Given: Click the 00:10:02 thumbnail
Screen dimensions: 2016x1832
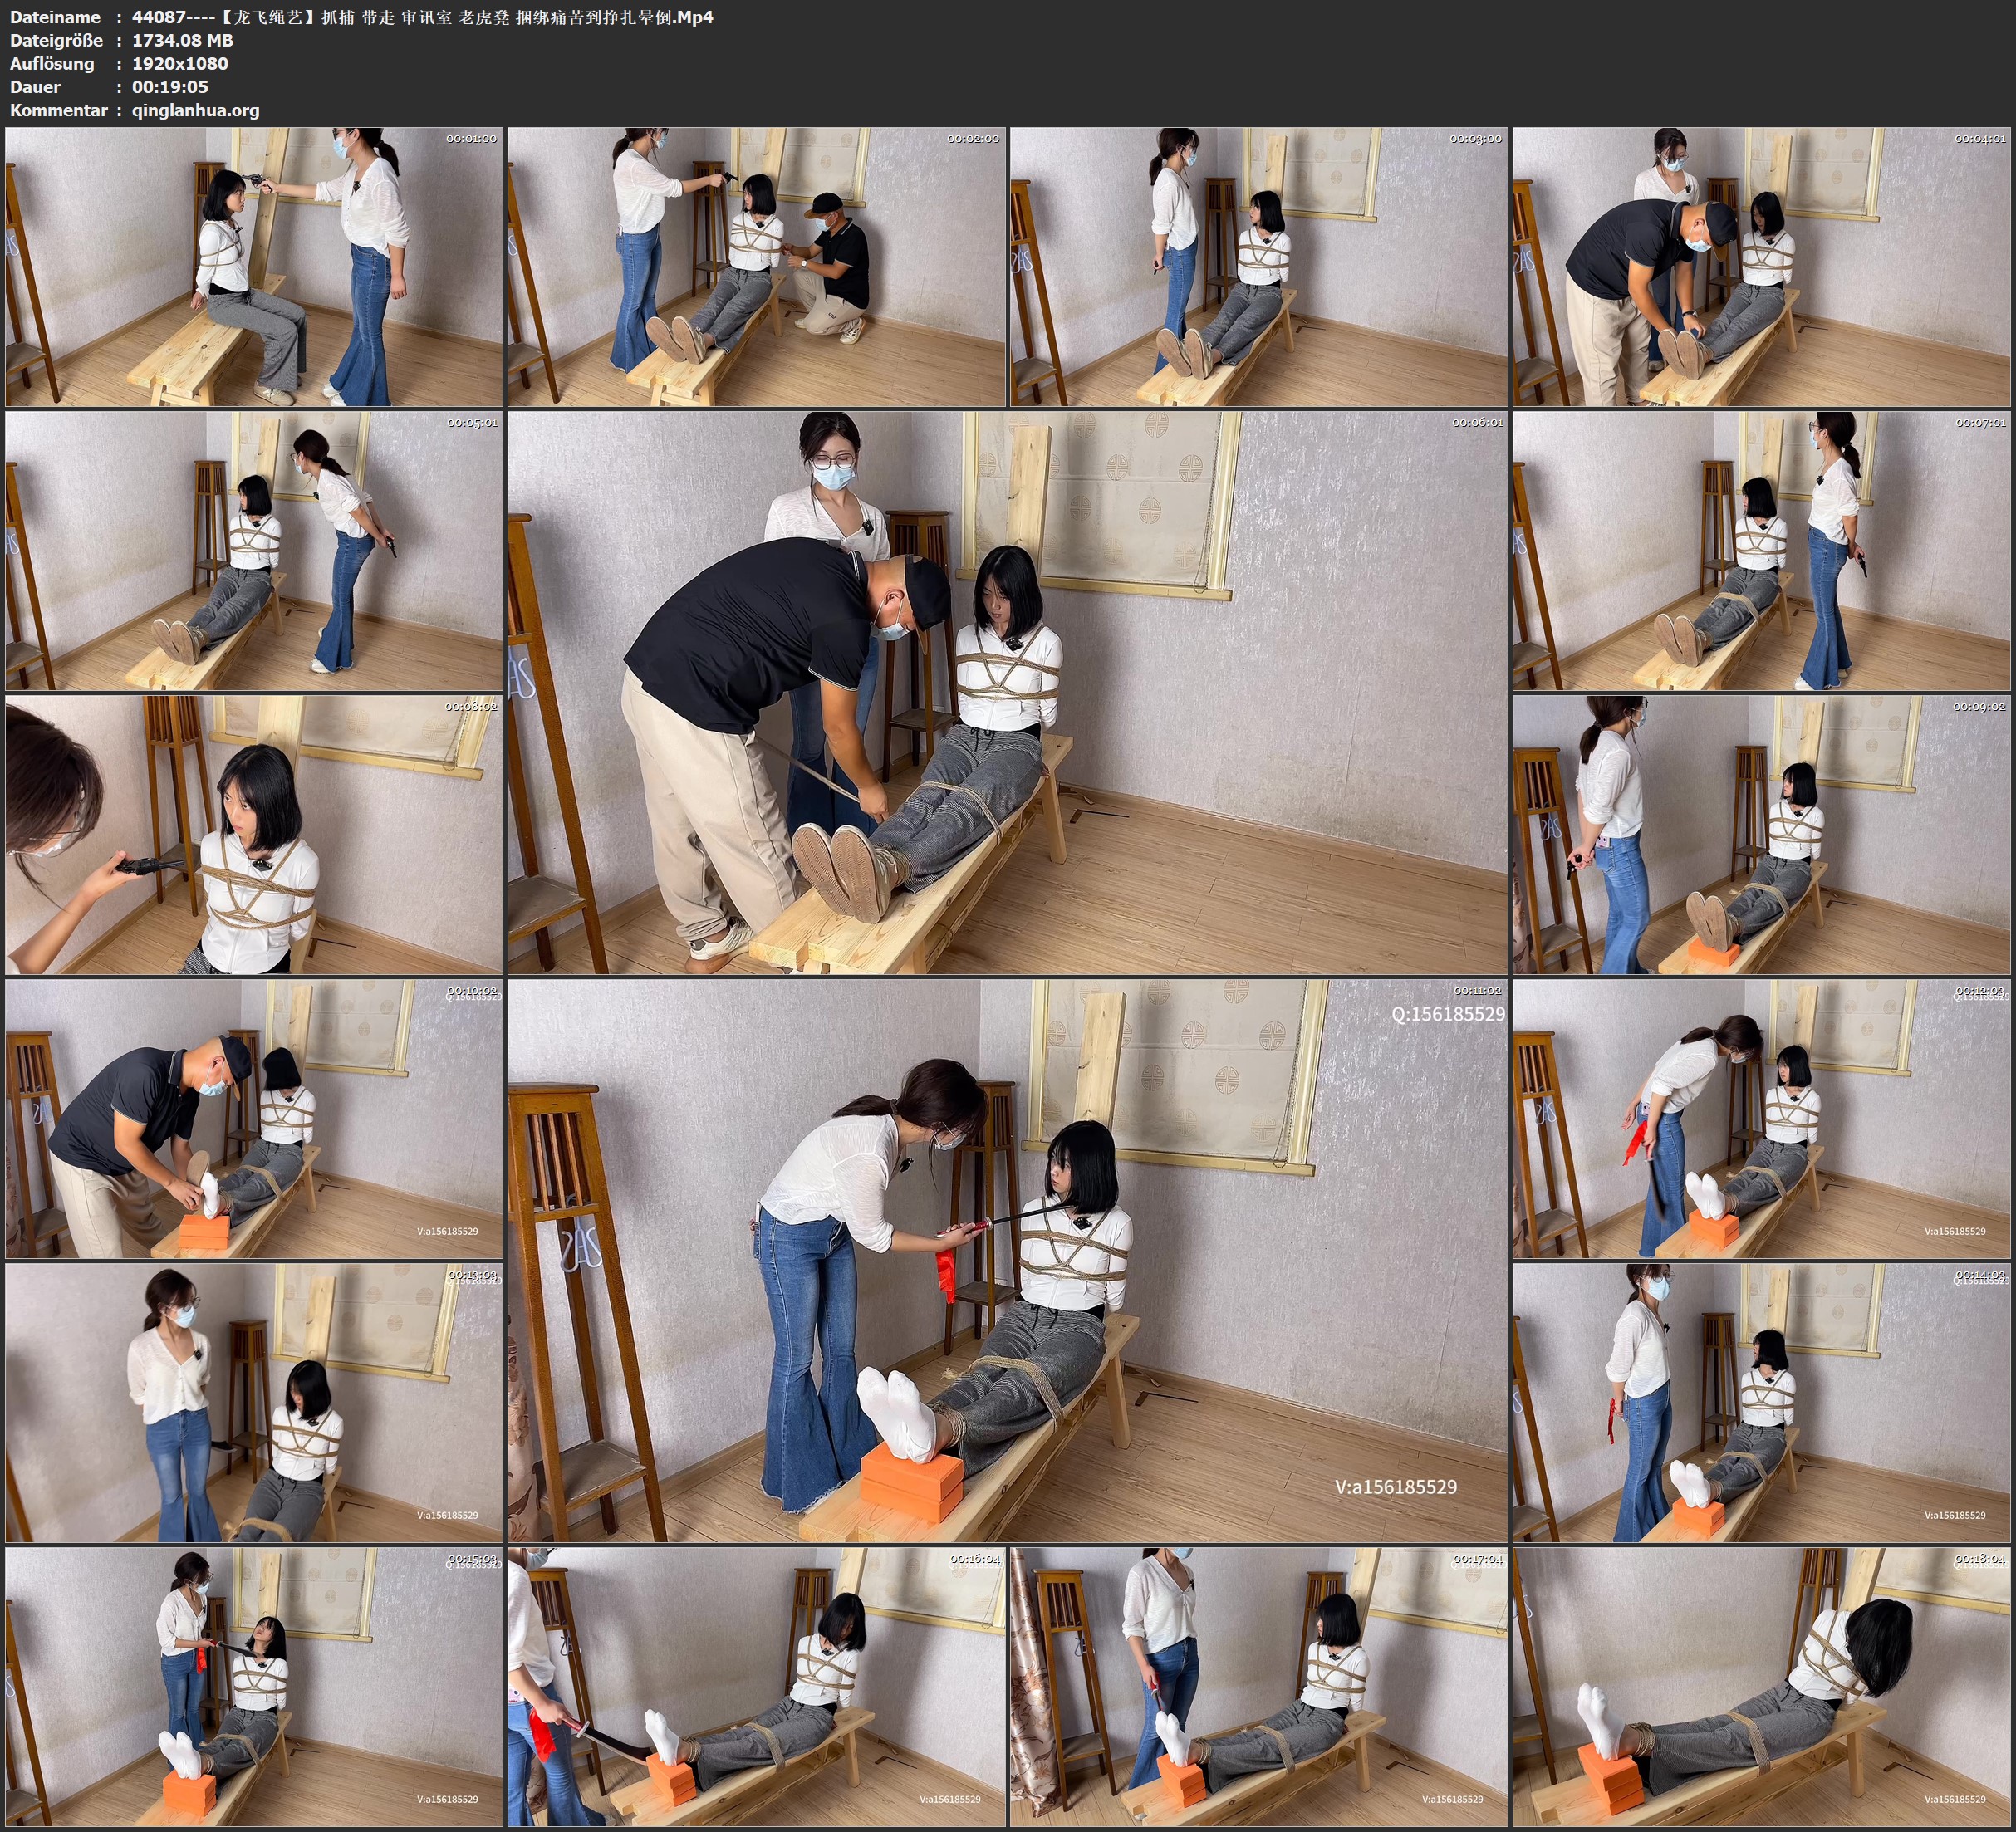Looking at the screenshot, I should coord(254,1118).
